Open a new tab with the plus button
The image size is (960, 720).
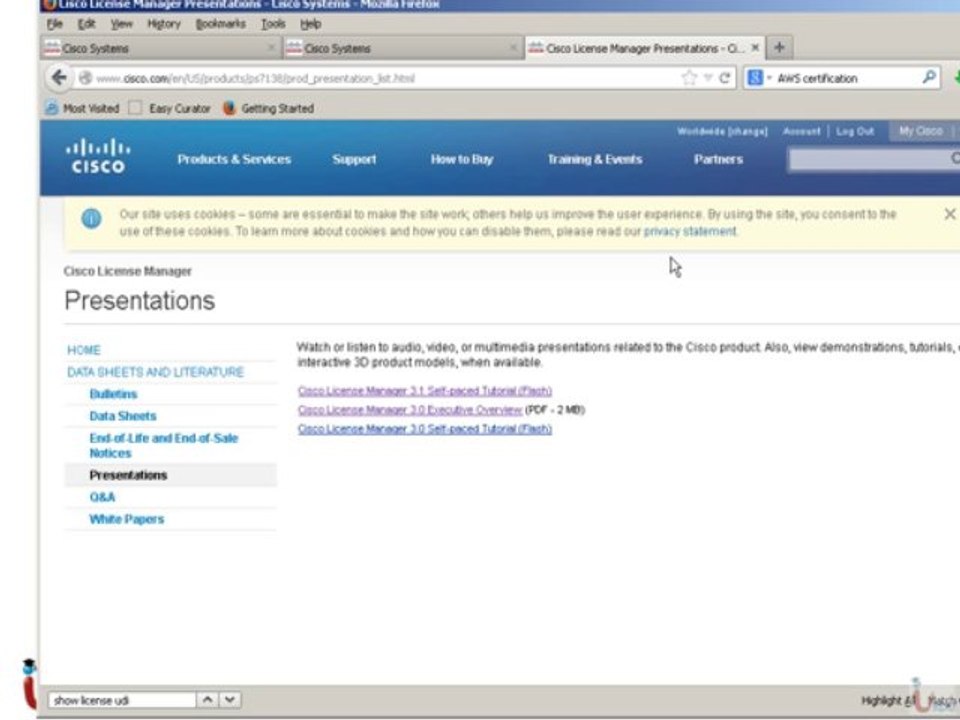[779, 47]
